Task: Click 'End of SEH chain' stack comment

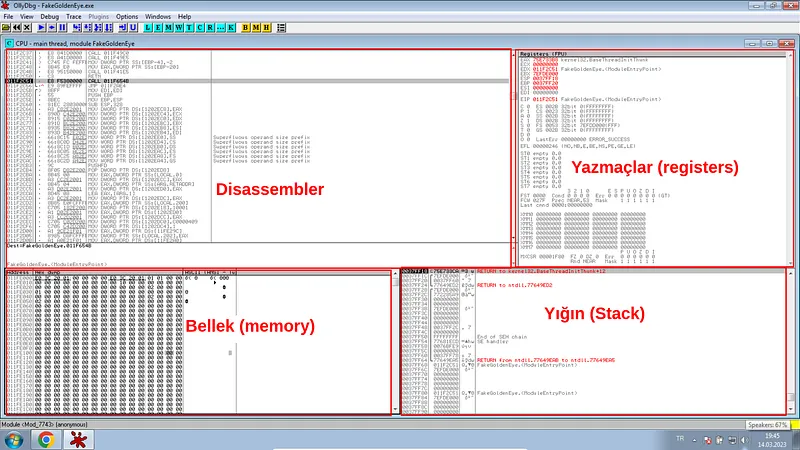Action: coord(502,337)
